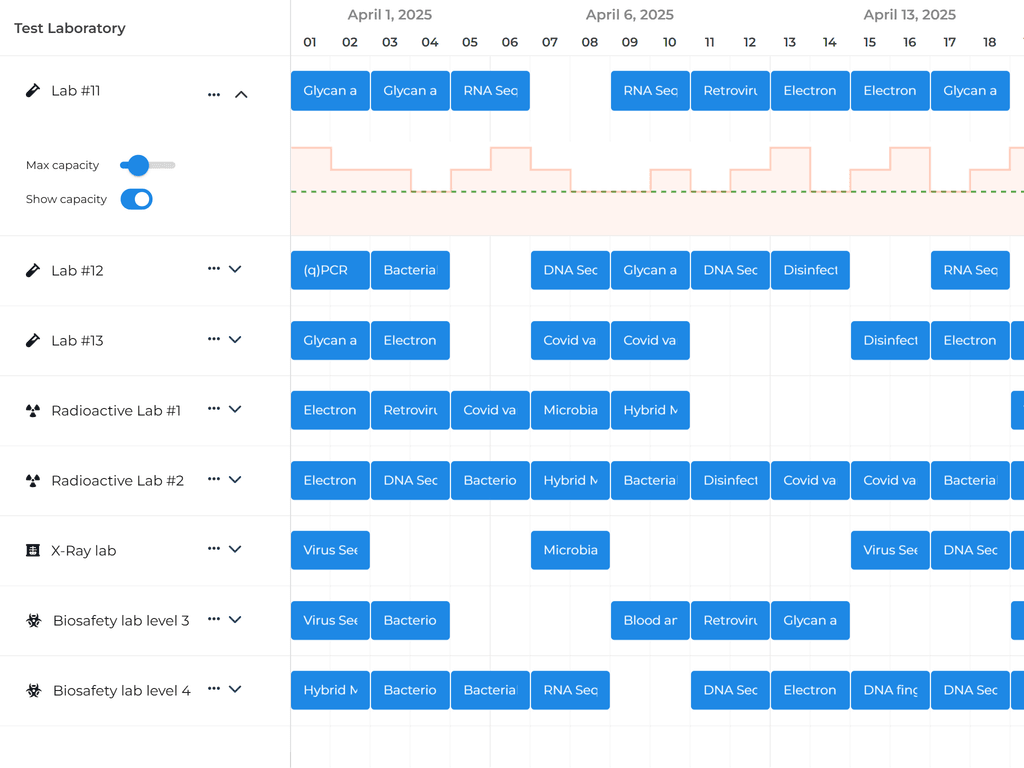1024x768 pixels.
Task: Click the Blood analysis task in Biosafety lab level 3
Action: tap(650, 620)
